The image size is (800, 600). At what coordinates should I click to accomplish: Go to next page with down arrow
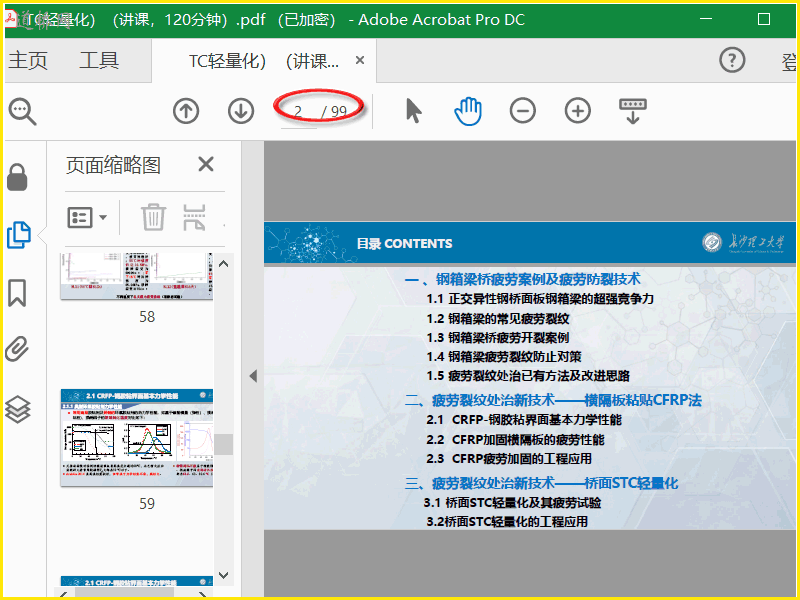click(x=241, y=111)
